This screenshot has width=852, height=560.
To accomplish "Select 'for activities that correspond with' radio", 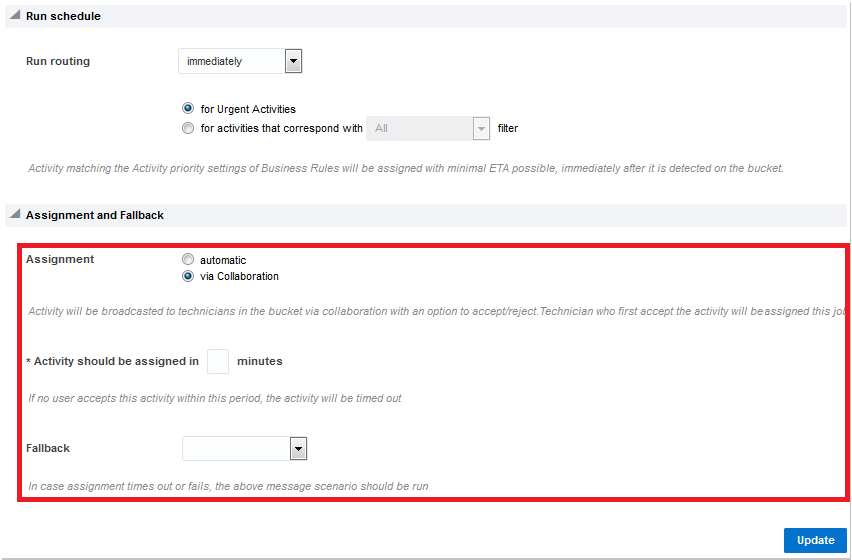I will pyautogui.click(x=188, y=128).
